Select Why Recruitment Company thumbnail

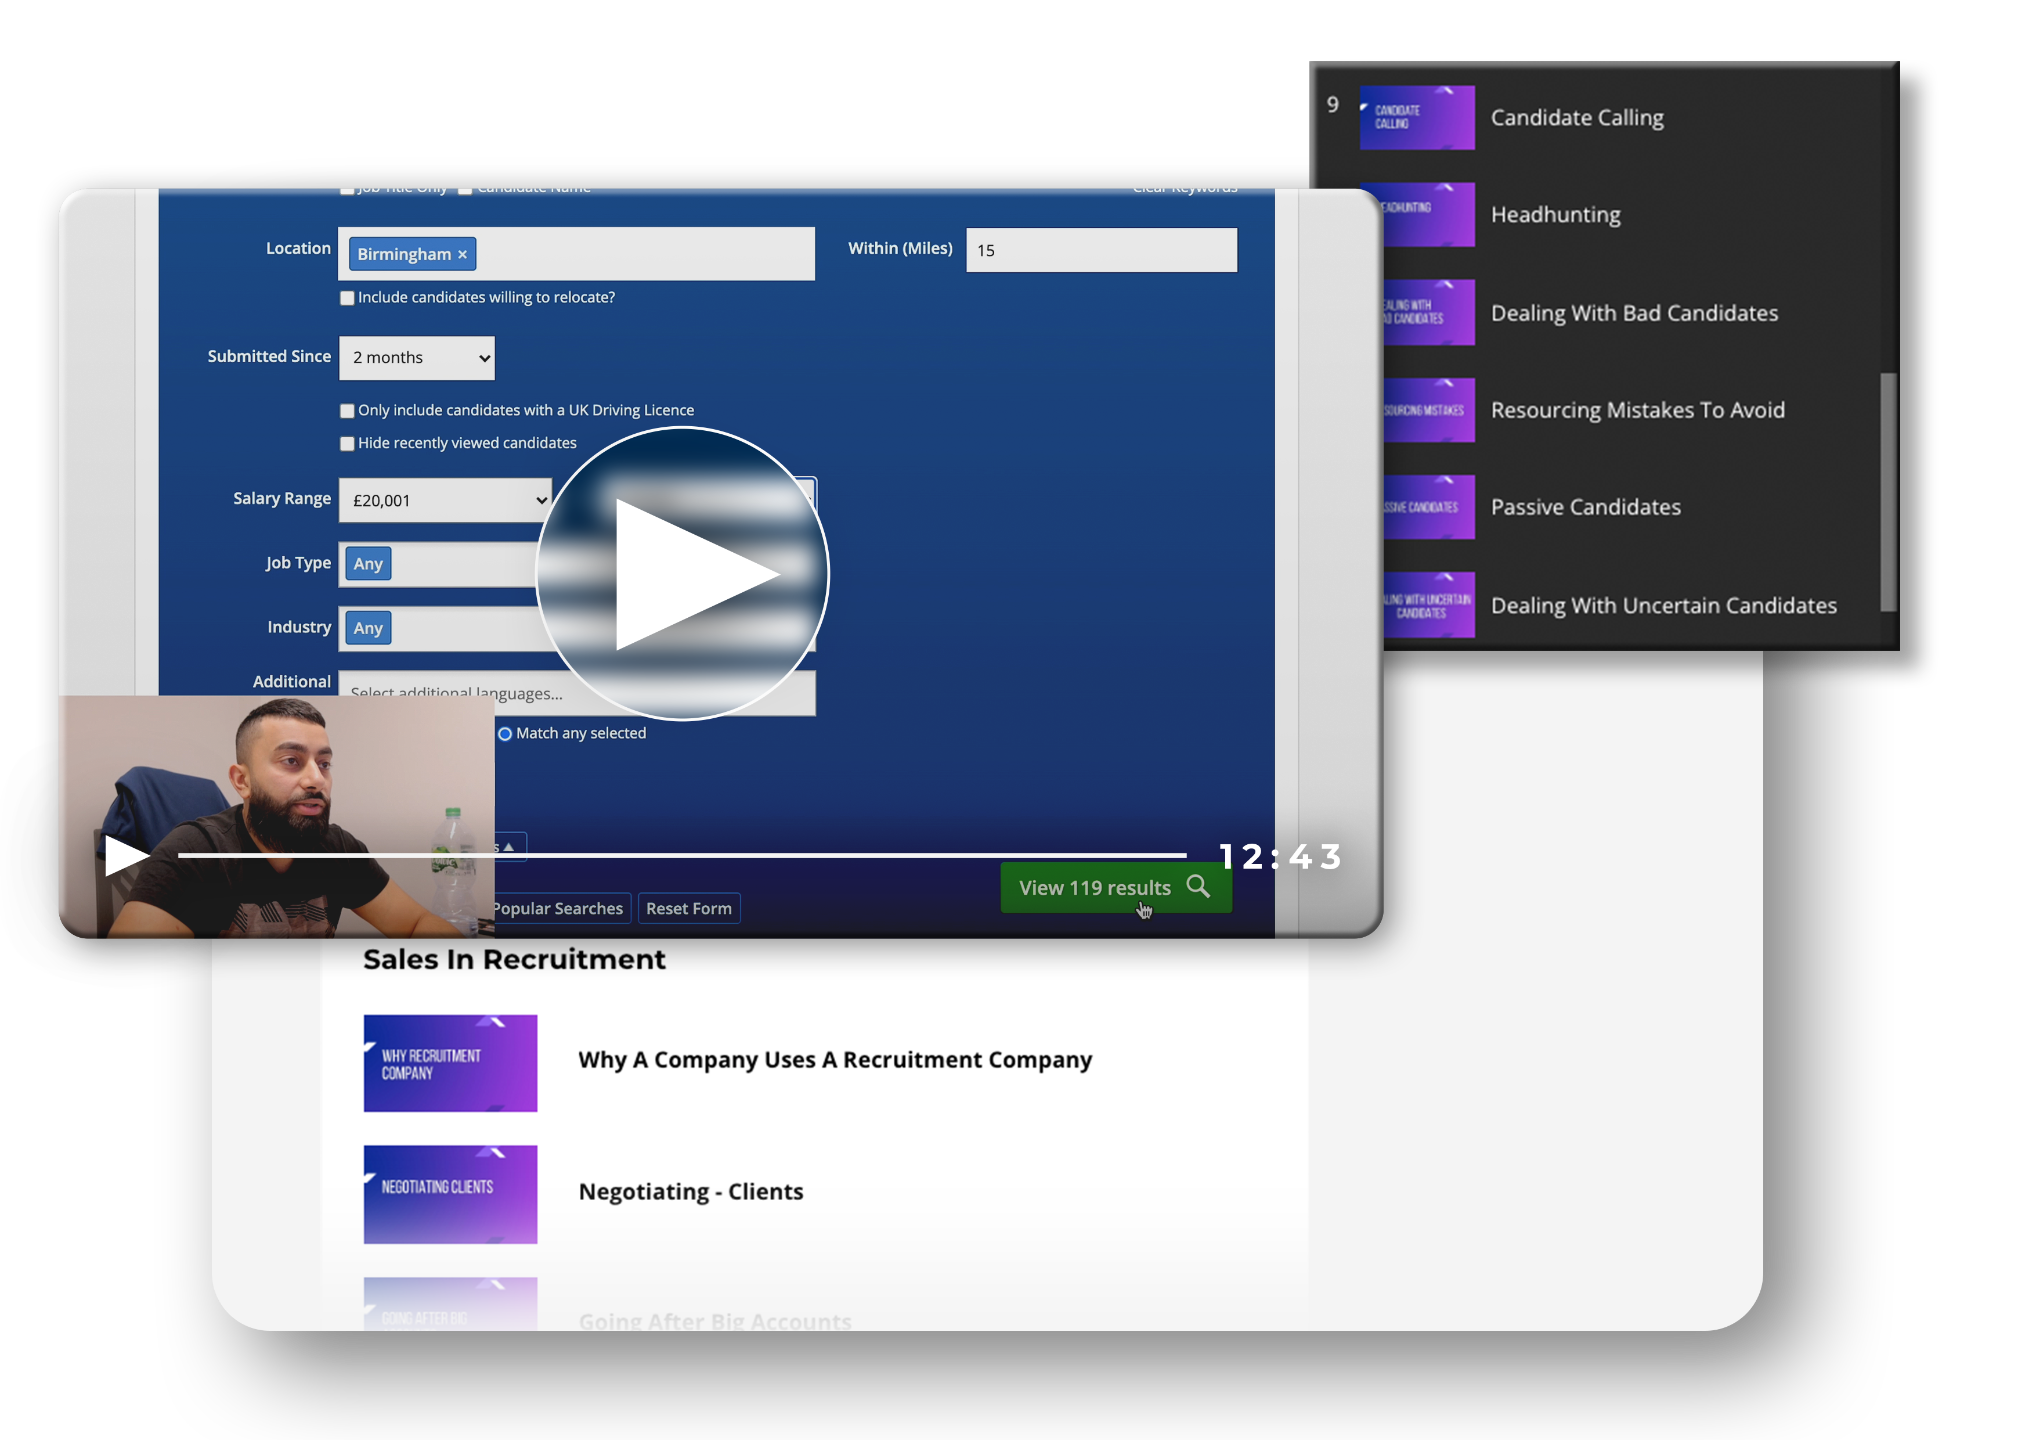pos(450,1063)
